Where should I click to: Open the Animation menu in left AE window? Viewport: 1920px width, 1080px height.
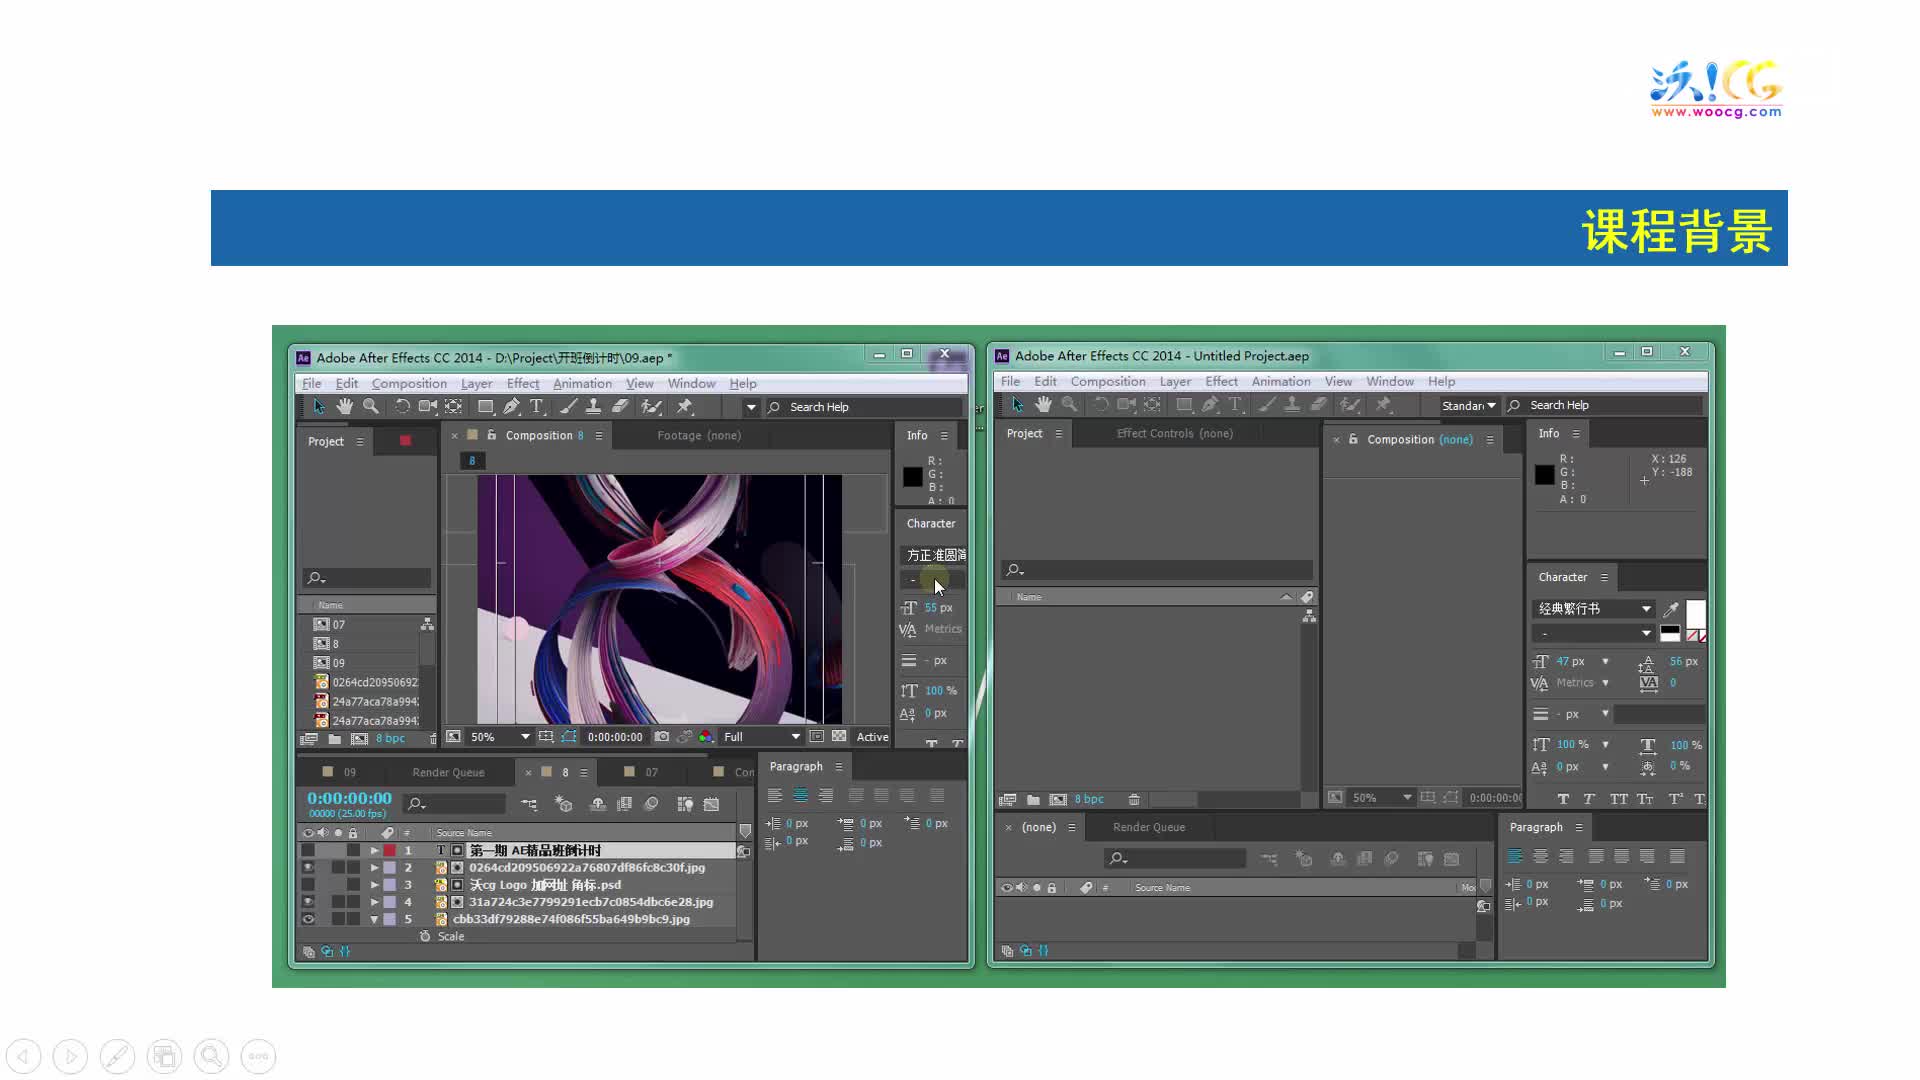click(x=582, y=383)
